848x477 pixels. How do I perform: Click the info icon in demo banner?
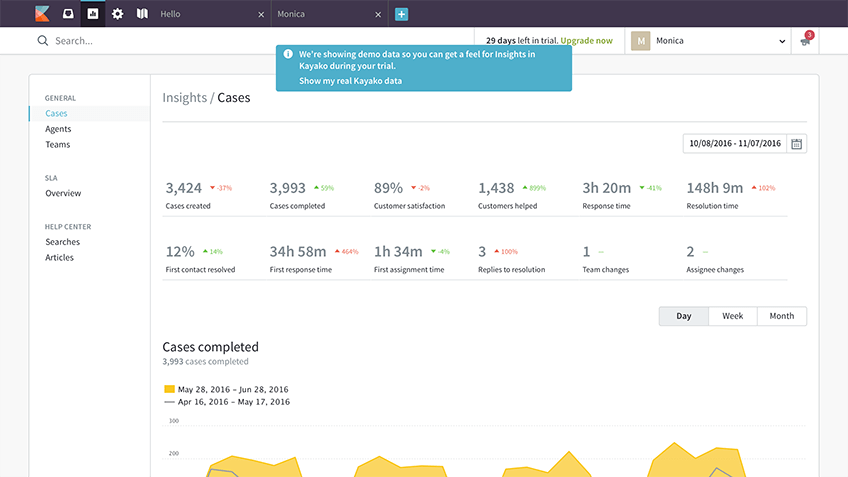(x=288, y=54)
